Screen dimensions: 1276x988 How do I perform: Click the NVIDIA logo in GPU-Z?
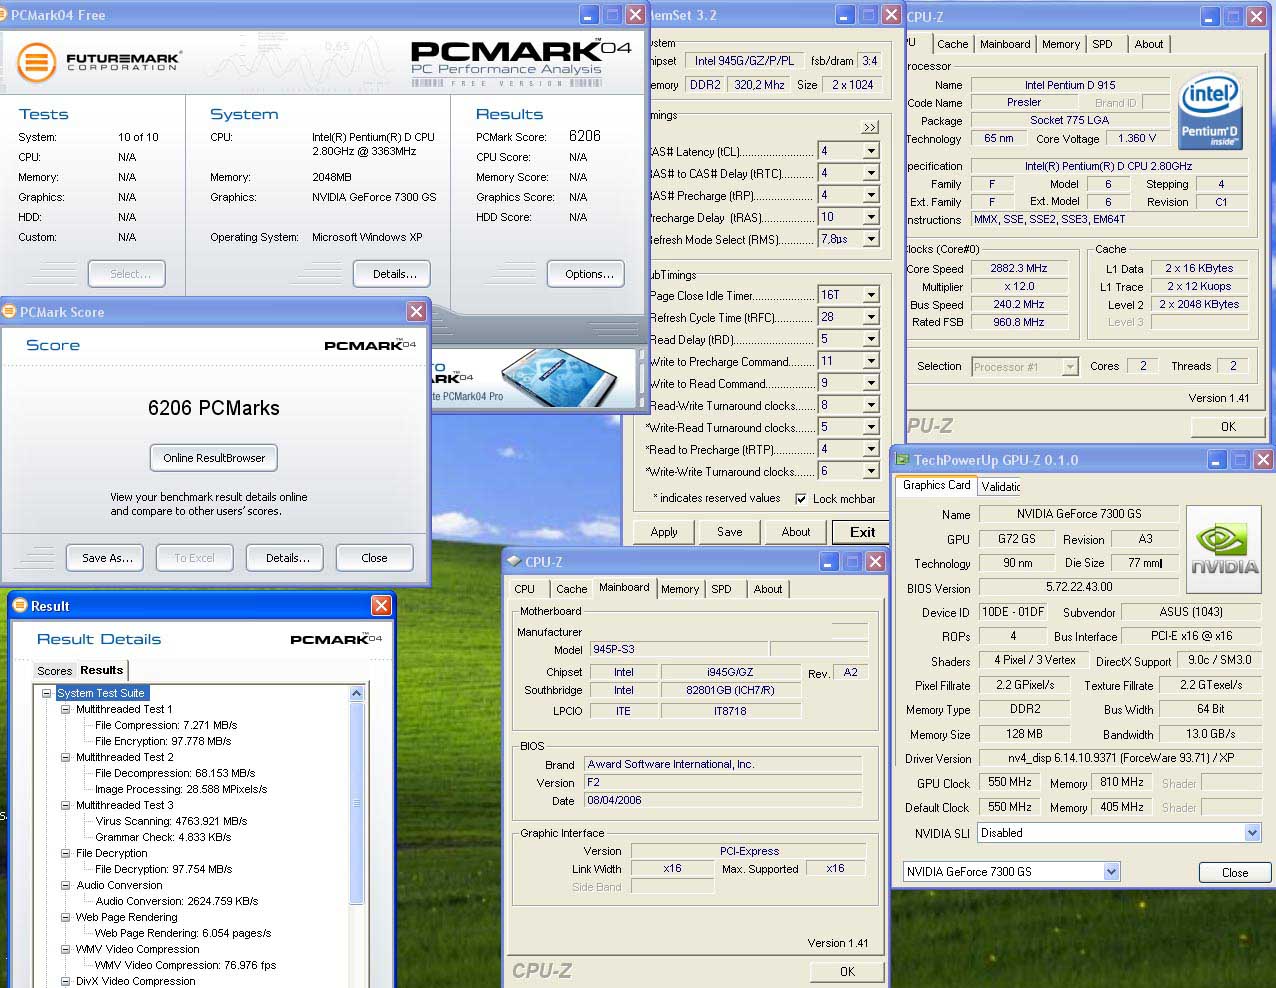(1225, 547)
